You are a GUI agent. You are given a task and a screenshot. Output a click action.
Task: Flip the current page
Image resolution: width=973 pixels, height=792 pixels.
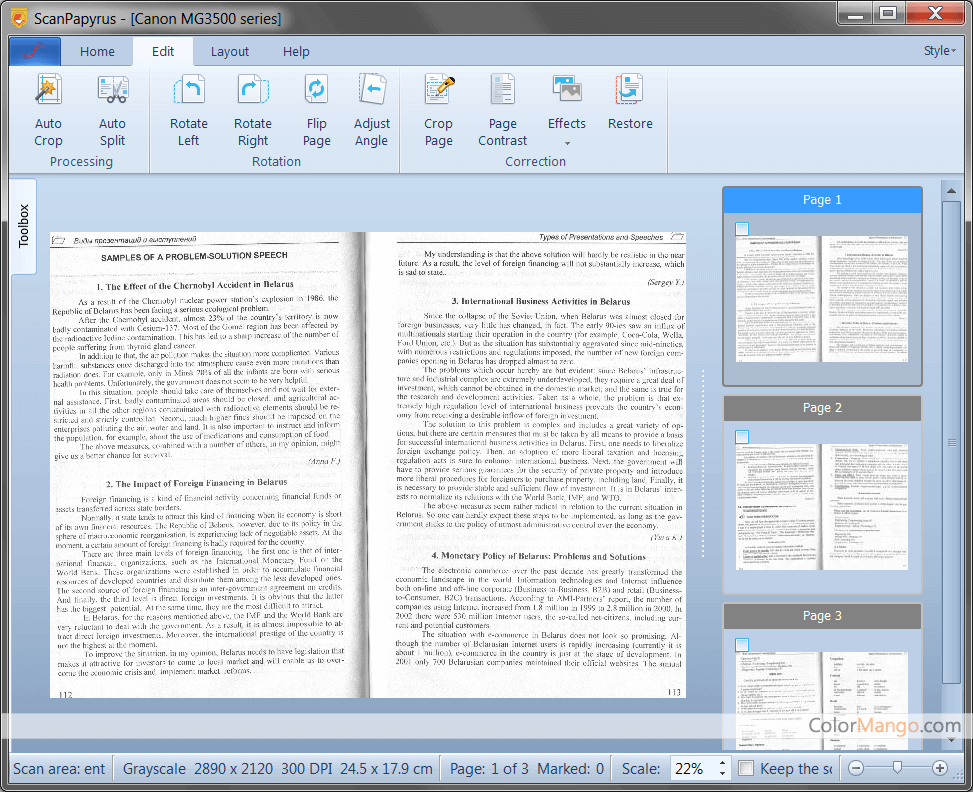click(316, 92)
